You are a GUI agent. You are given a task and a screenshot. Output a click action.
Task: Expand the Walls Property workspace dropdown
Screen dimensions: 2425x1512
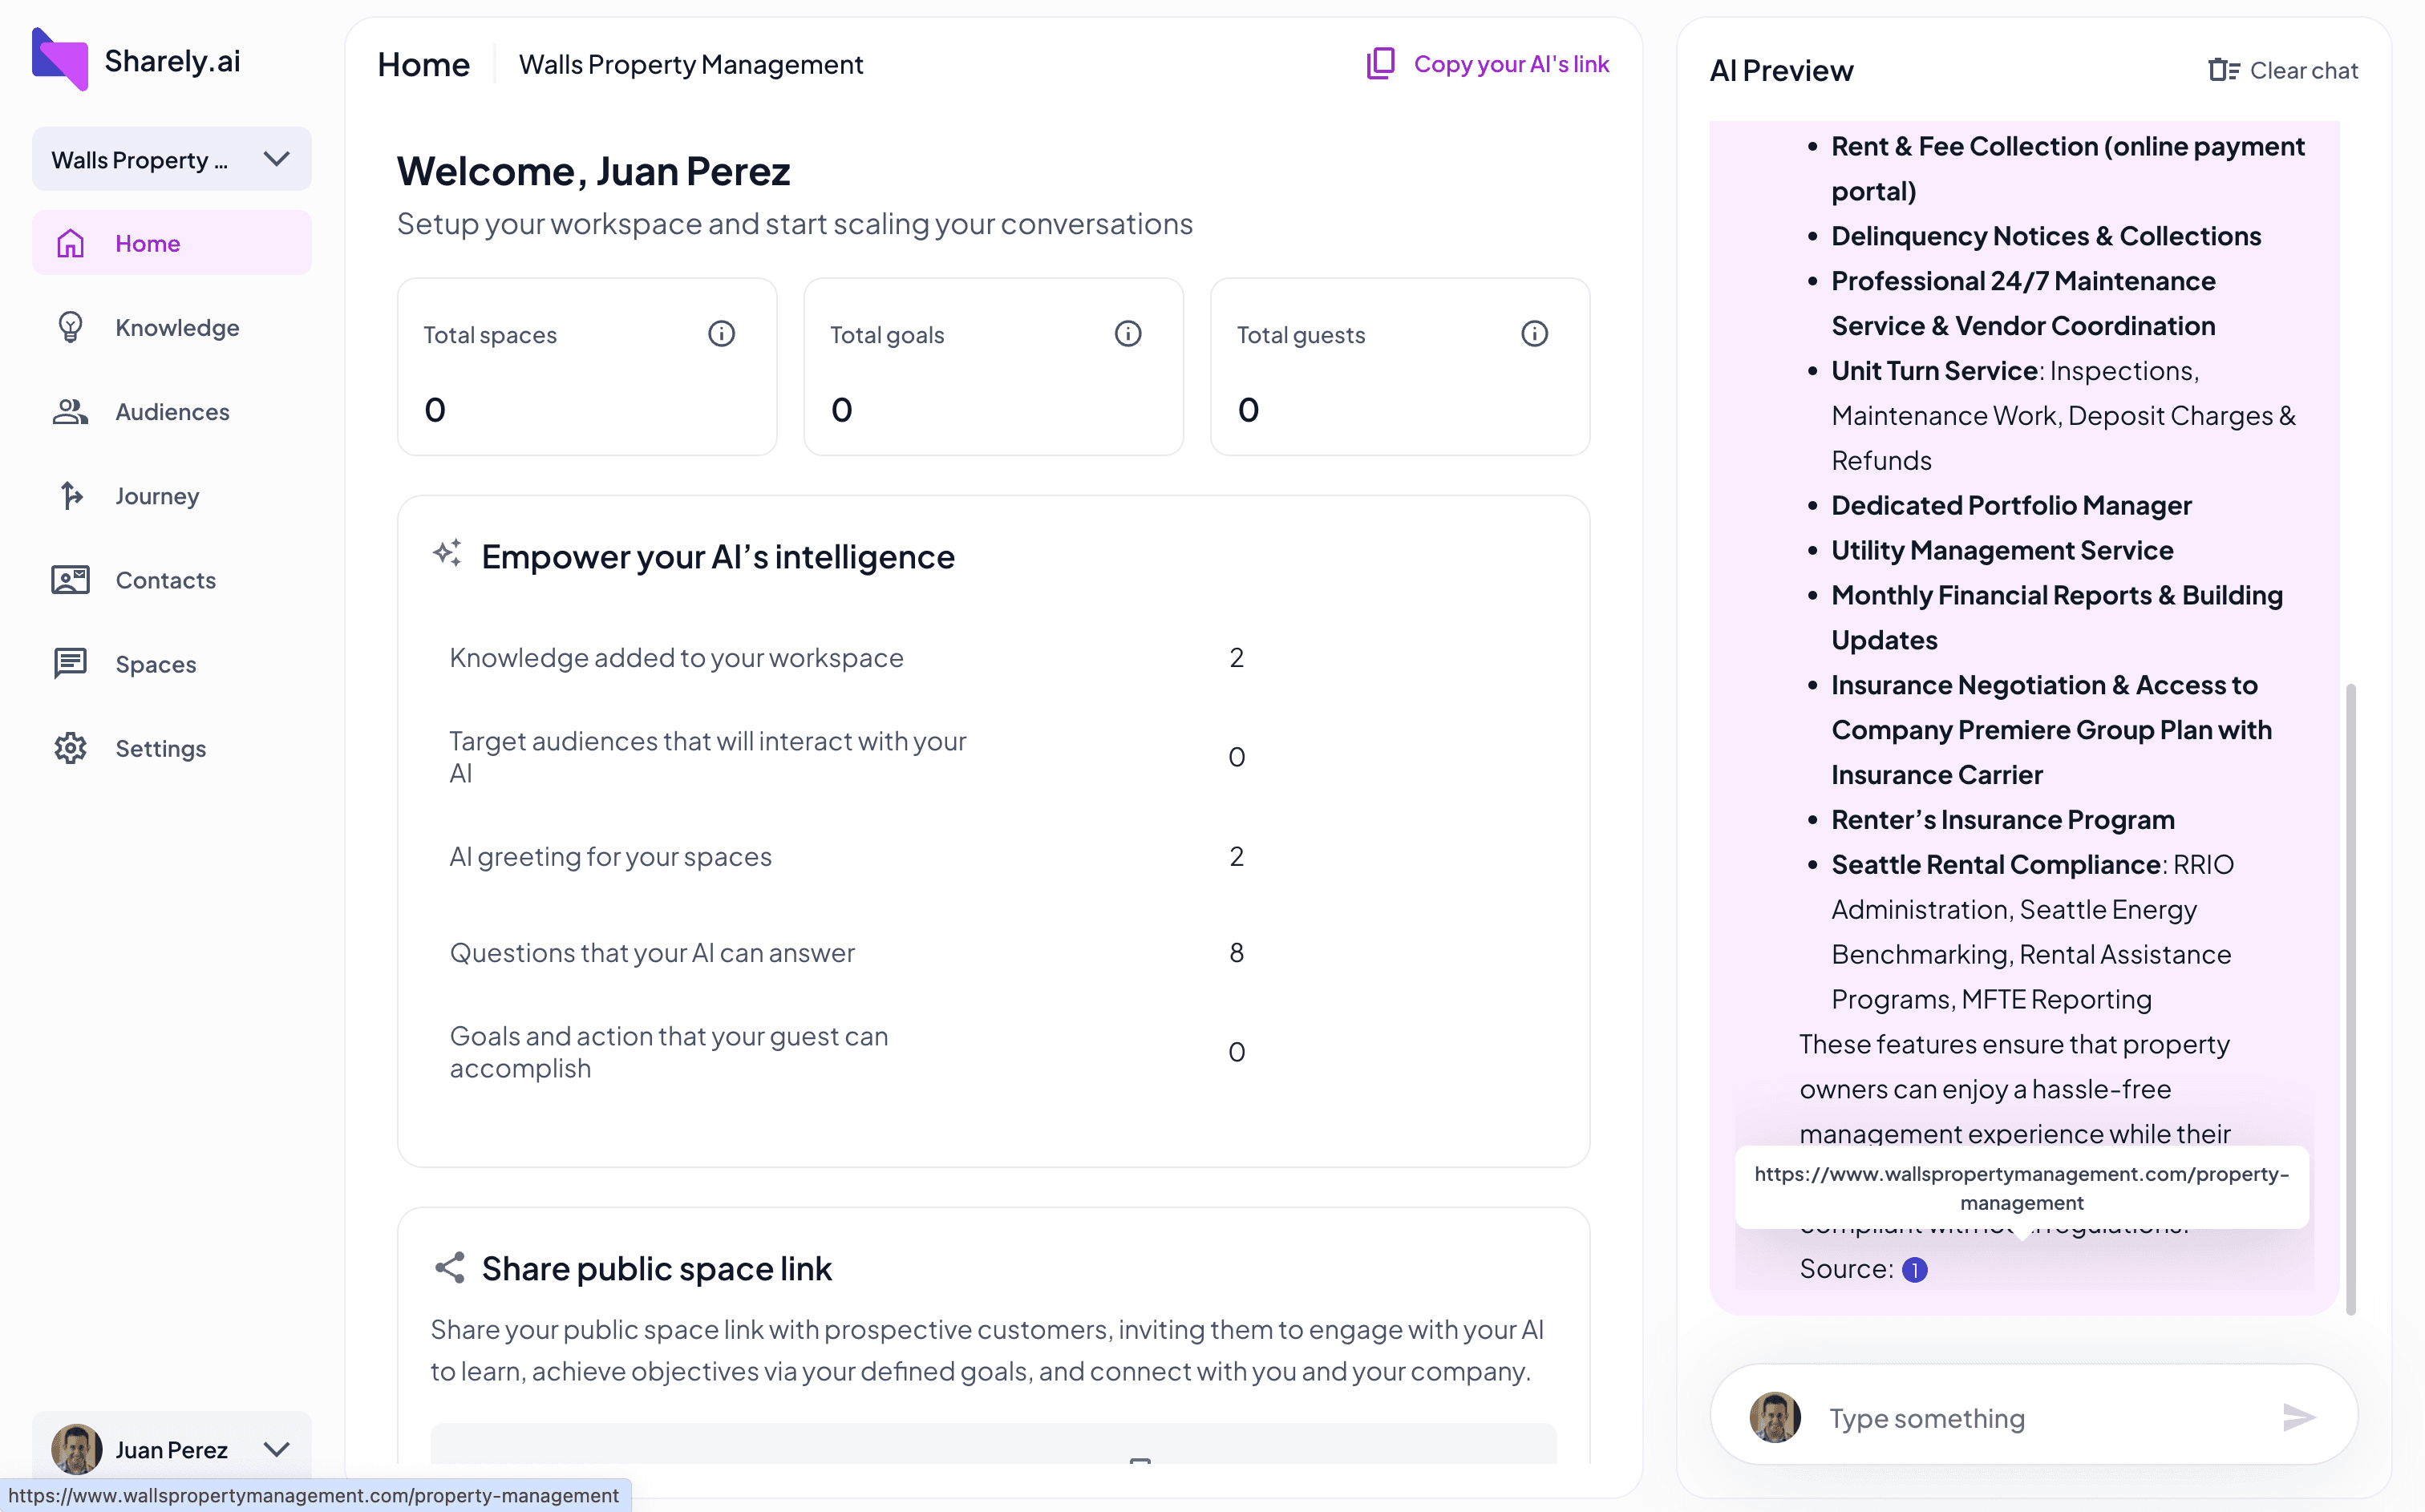276,159
